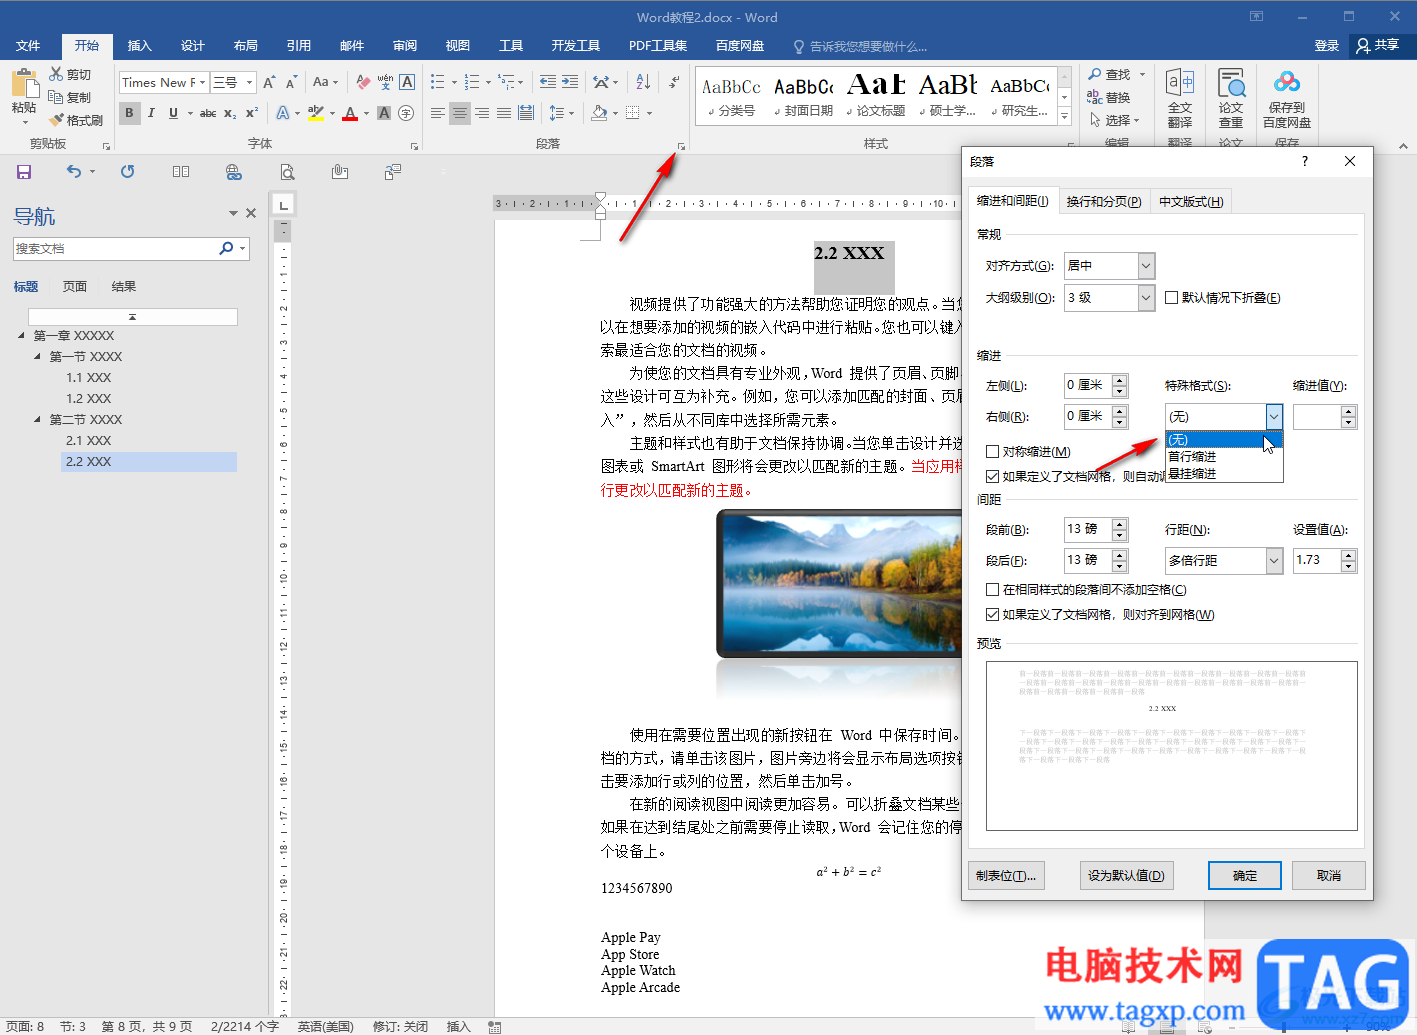Increase font size with grow icon
The image size is (1417, 1035).
[x=269, y=82]
